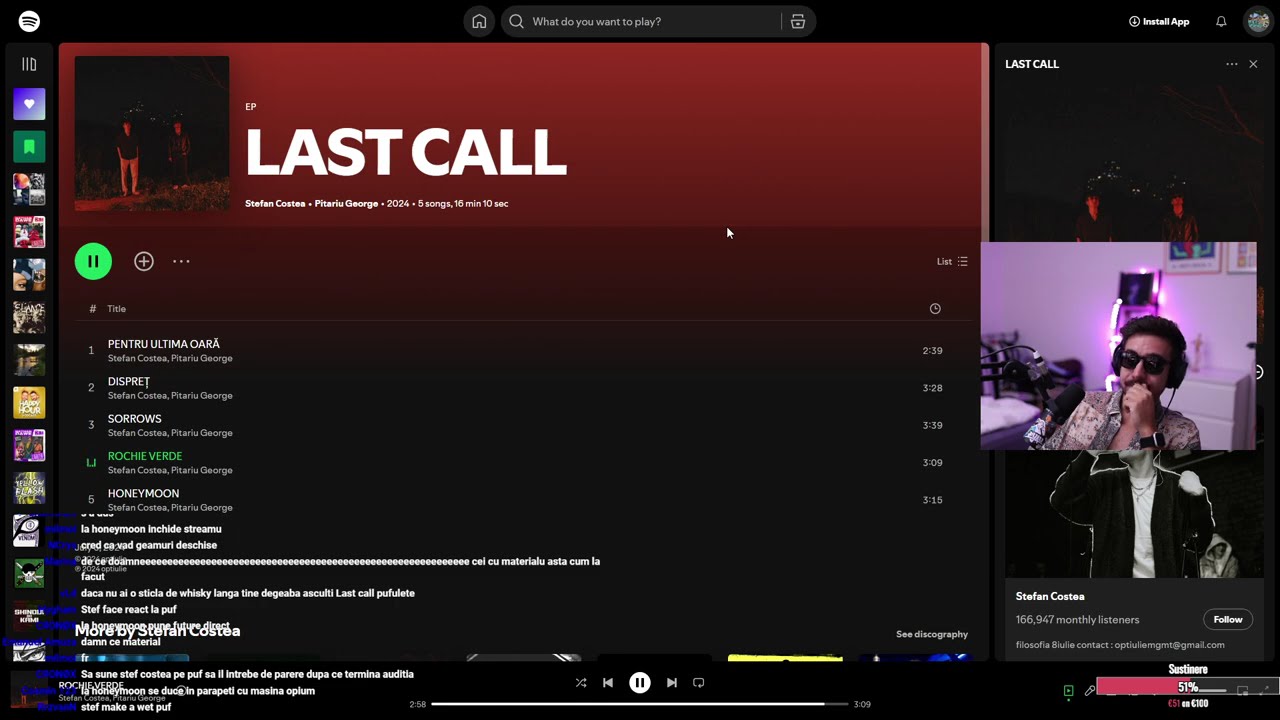Select the 2:39 duration of first track
The image size is (1280, 720).
(932, 351)
